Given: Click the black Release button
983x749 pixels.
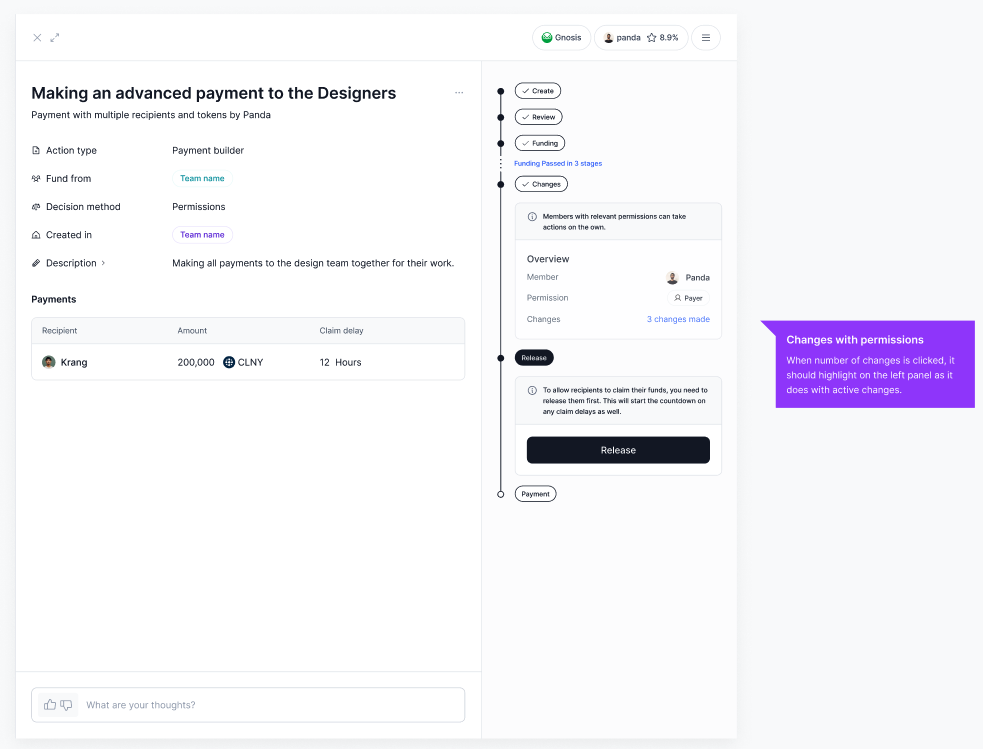Looking at the screenshot, I should [x=618, y=450].
